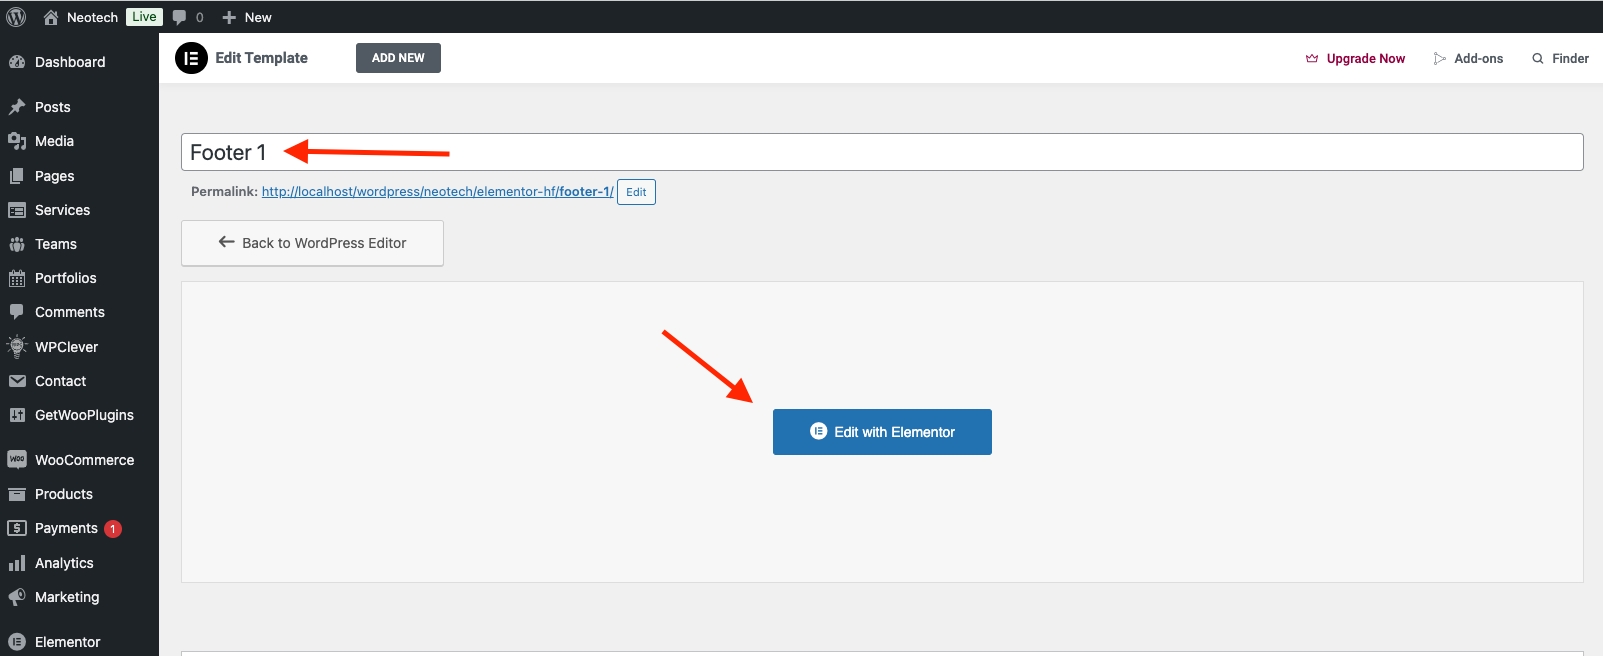
Task: Open the footer-1 permalink URL
Action: coord(437,191)
